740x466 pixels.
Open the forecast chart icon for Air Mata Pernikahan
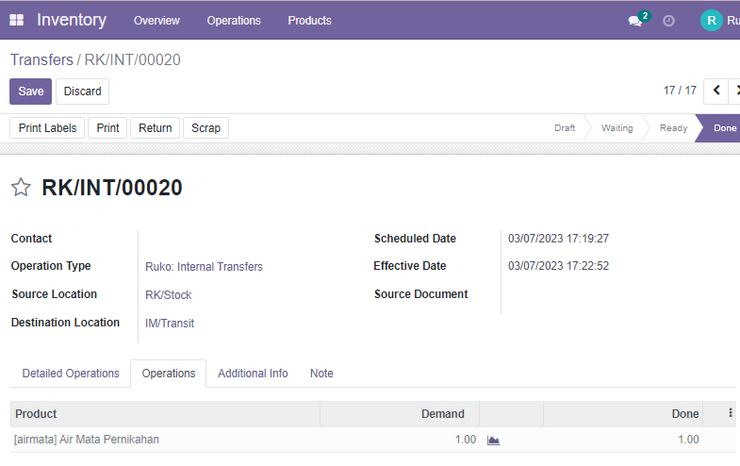(493, 440)
